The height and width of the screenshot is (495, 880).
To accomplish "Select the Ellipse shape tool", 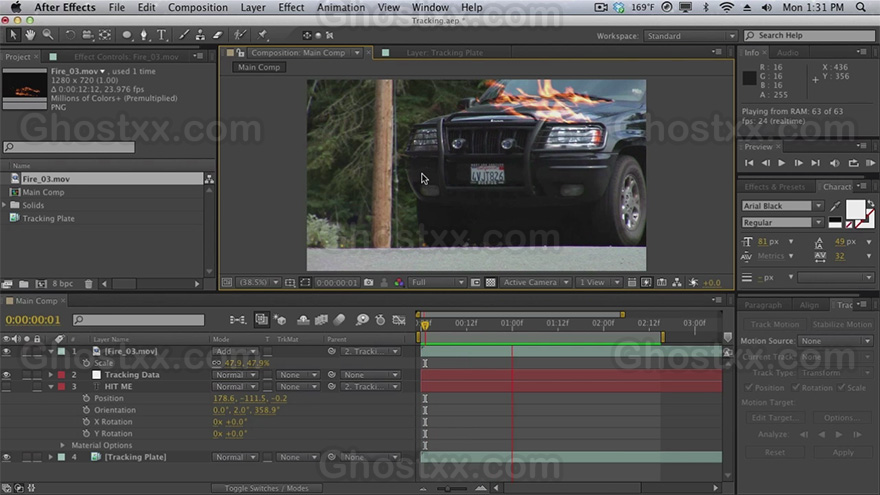I will 127,35.
